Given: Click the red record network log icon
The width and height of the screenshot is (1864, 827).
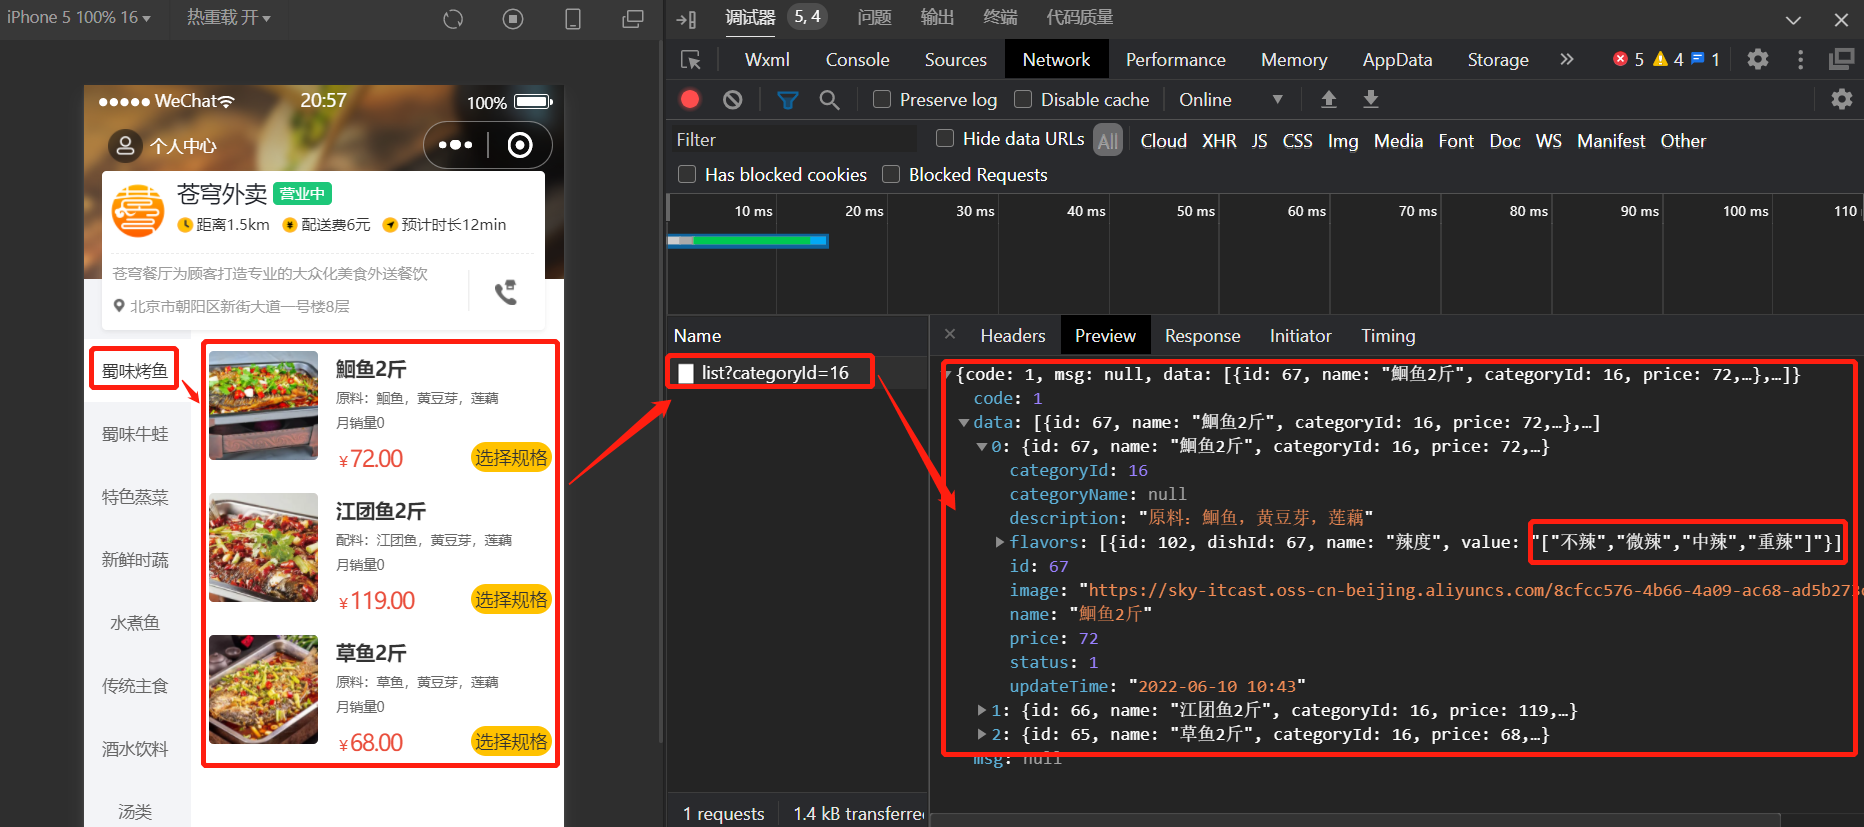Looking at the screenshot, I should coord(690,99).
